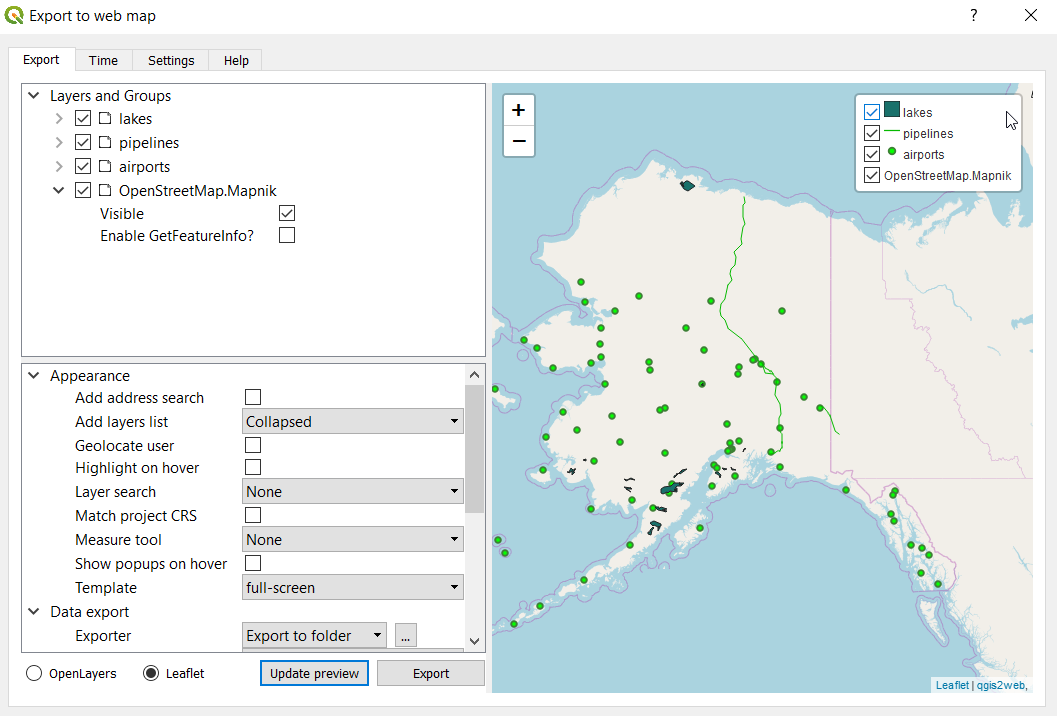Collapse OpenStreetMap.Mapnik layer options

(x=59, y=191)
